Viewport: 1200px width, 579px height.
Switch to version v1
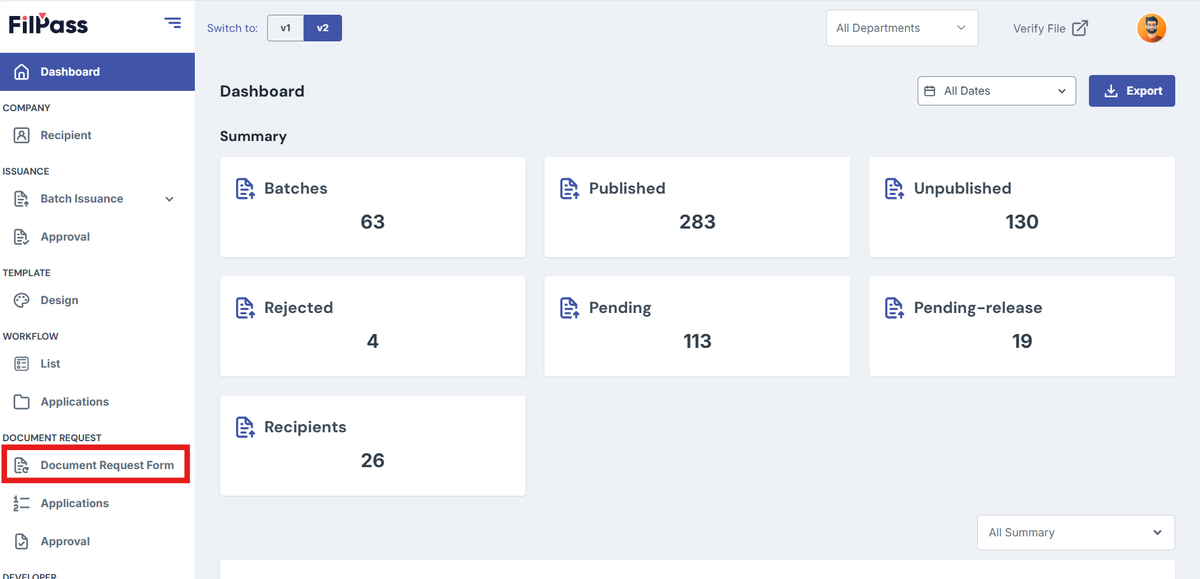pos(285,28)
